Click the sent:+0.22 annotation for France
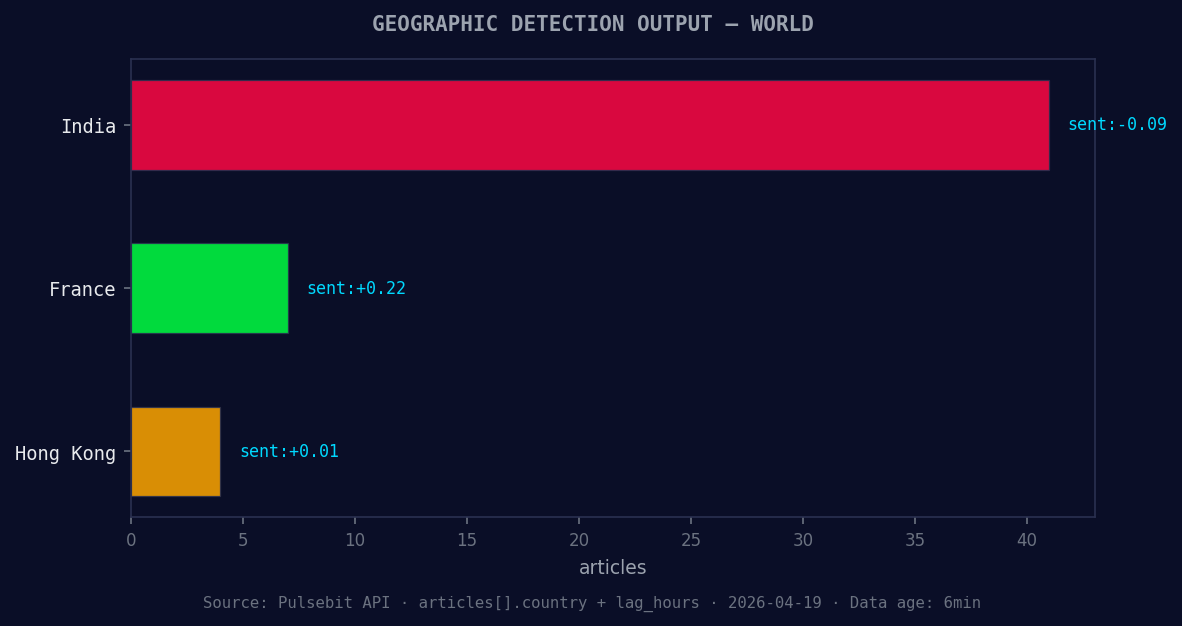Image resolution: width=1182 pixels, height=626 pixels. click(x=355, y=288)
